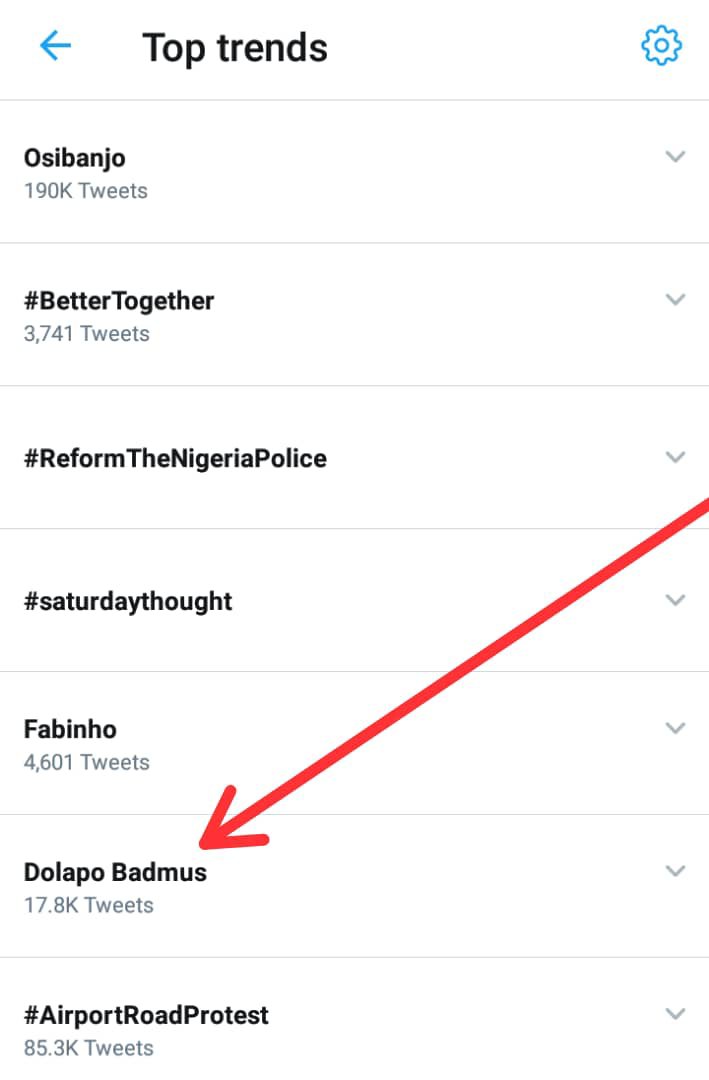
Task: Open the #ReformTheNigeriaPolice hashtag
Action: 175,459
